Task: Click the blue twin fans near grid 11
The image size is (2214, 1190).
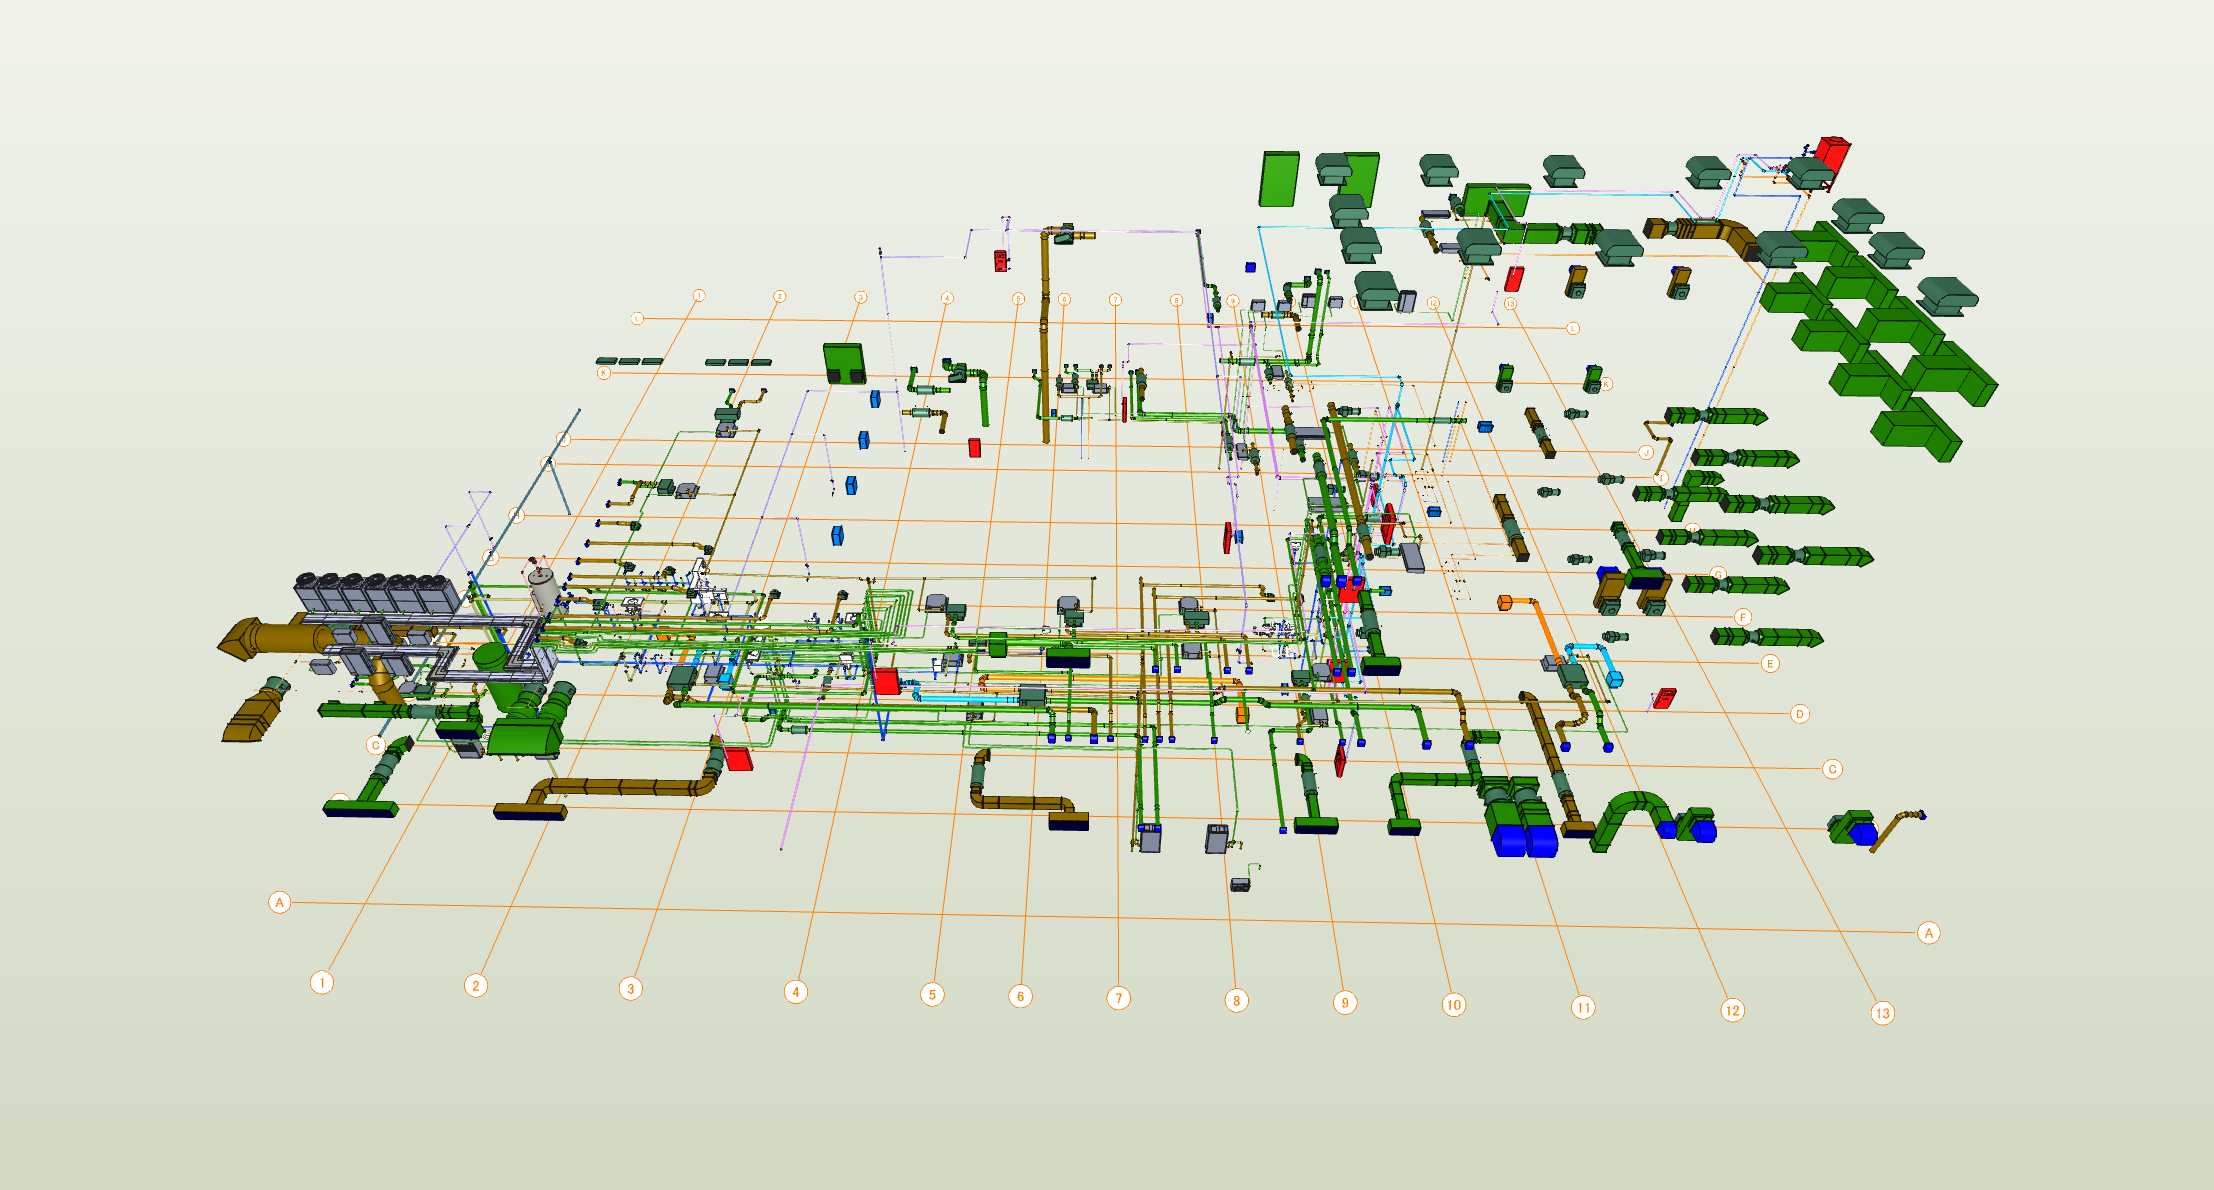Action: click(x=1526, y=839)
